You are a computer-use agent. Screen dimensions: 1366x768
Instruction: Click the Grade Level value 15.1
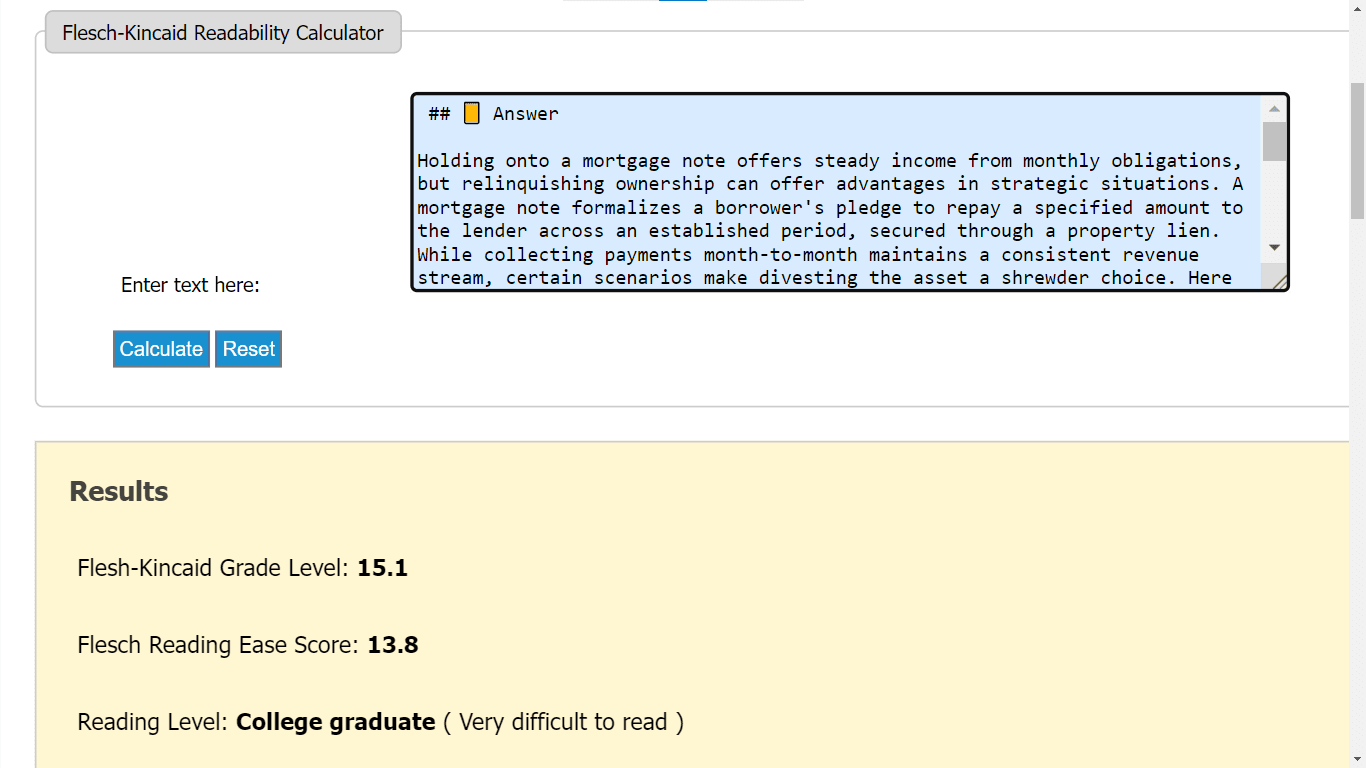tap(382, 568)
